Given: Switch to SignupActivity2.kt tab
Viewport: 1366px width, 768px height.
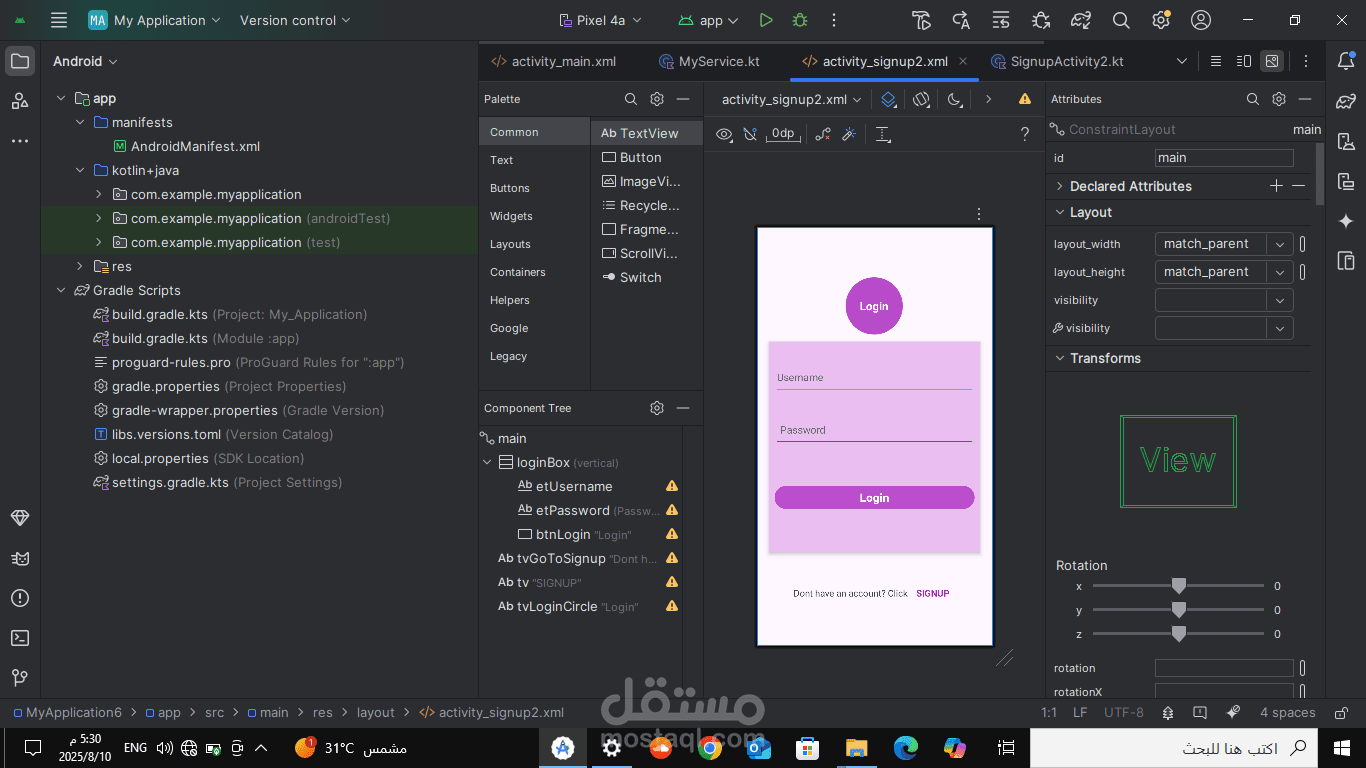Looking at the screenshot, I should pos(1056,61).
